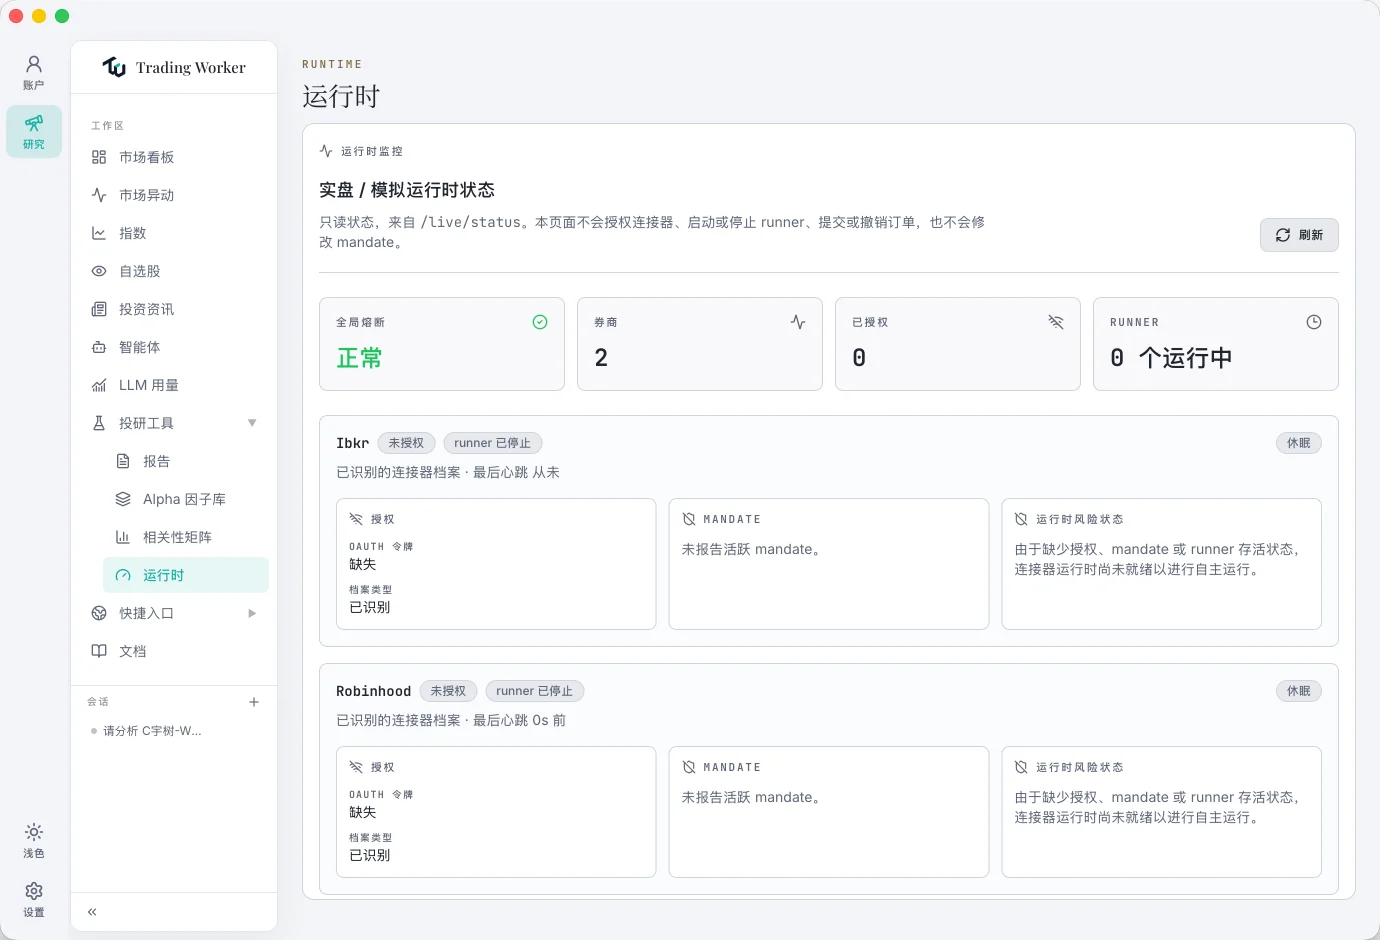The height and width of the screenshot is (940, 1380).
Task: Open the 投资资讯 menu item
Action: (174, 309)
